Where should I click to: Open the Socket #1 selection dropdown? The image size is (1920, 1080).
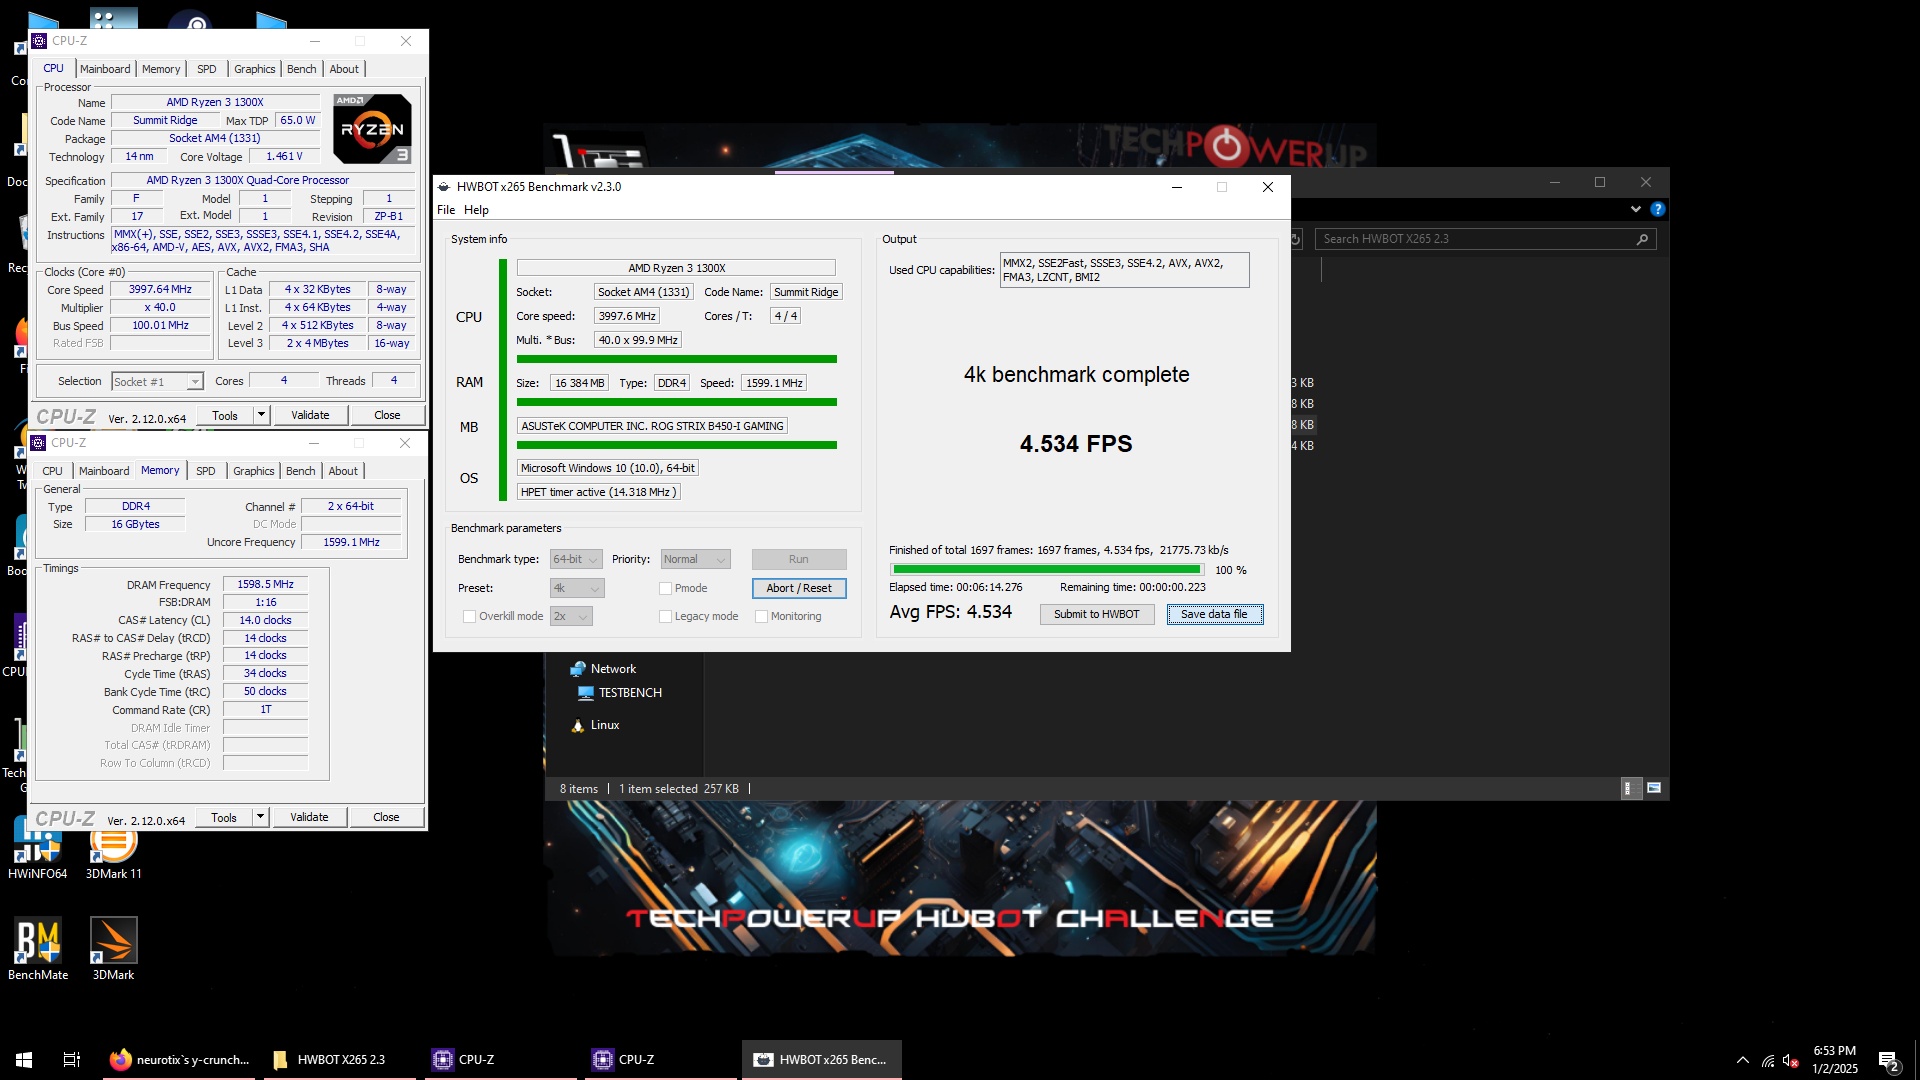tap(157, 382)
